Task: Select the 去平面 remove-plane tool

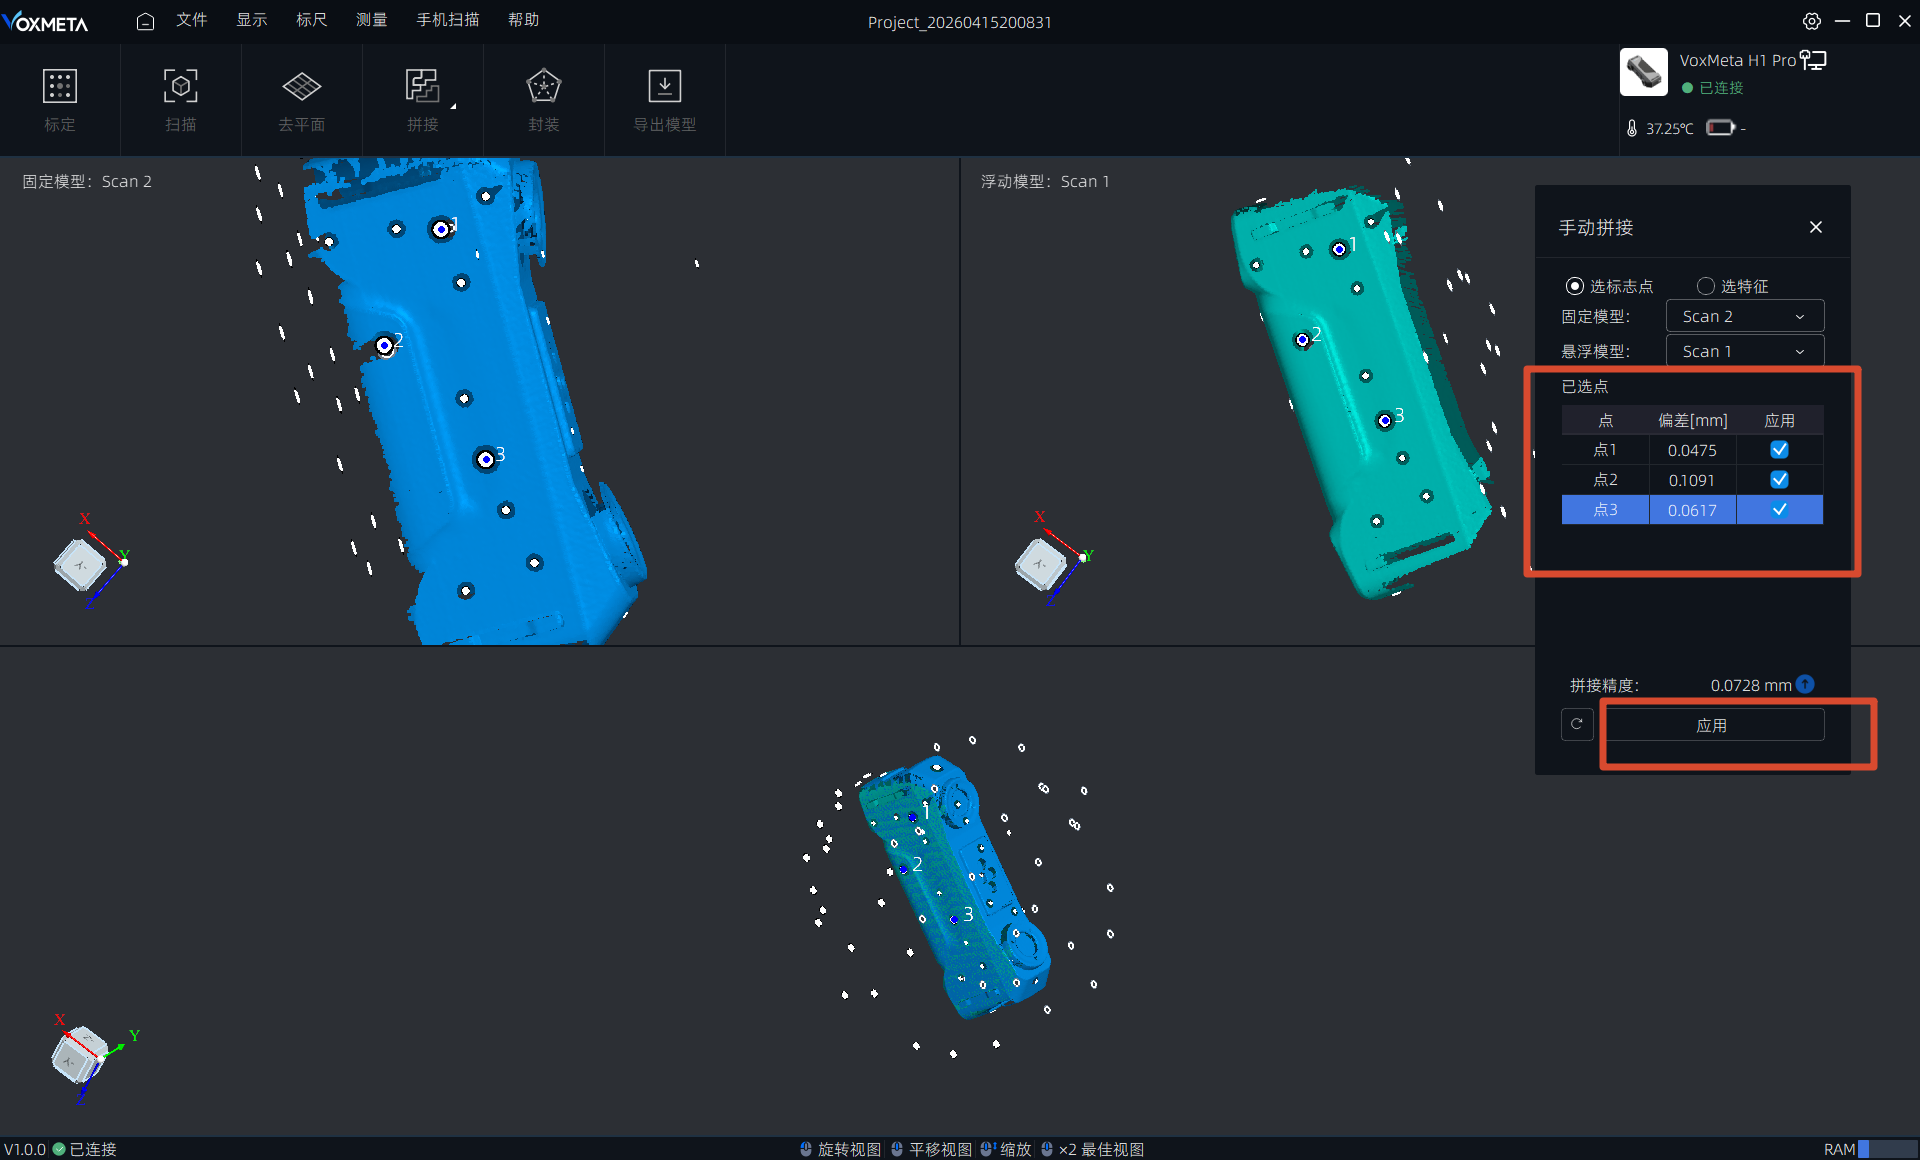Action: [301, 100]
